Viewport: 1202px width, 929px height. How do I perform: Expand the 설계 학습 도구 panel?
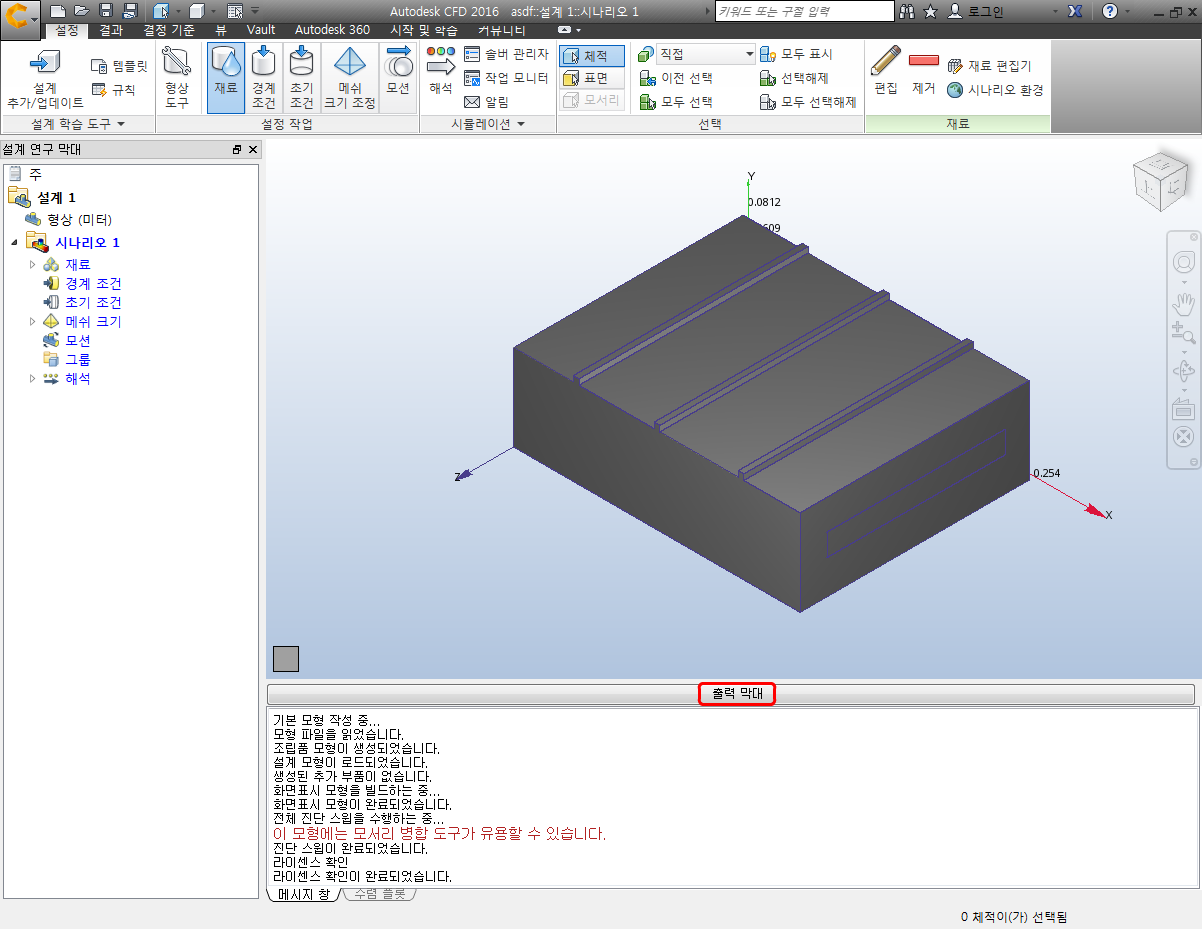[78, 124]
